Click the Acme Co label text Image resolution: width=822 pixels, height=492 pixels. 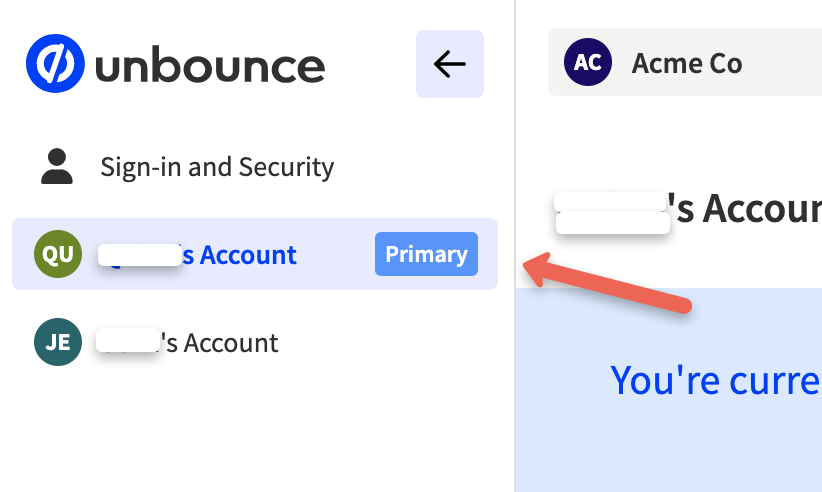(x=687, y=63)
